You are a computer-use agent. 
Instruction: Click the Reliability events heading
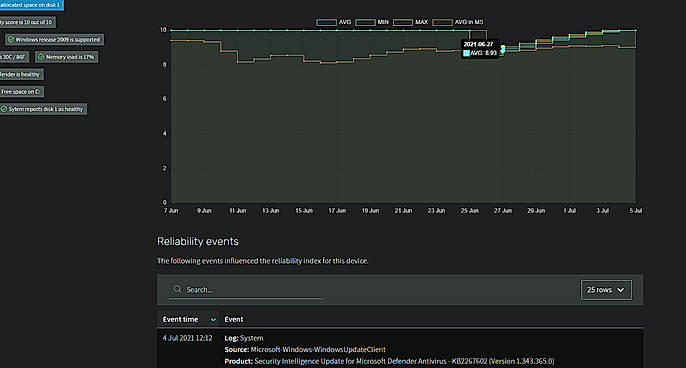click(198, 241)
